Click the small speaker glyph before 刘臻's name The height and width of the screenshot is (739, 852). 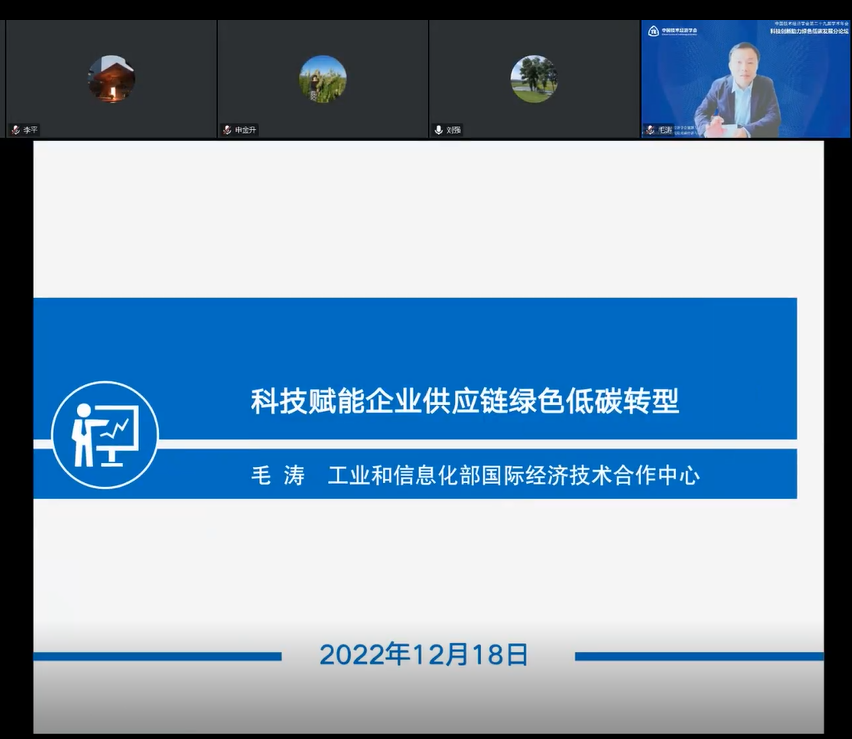click(438, 129)
